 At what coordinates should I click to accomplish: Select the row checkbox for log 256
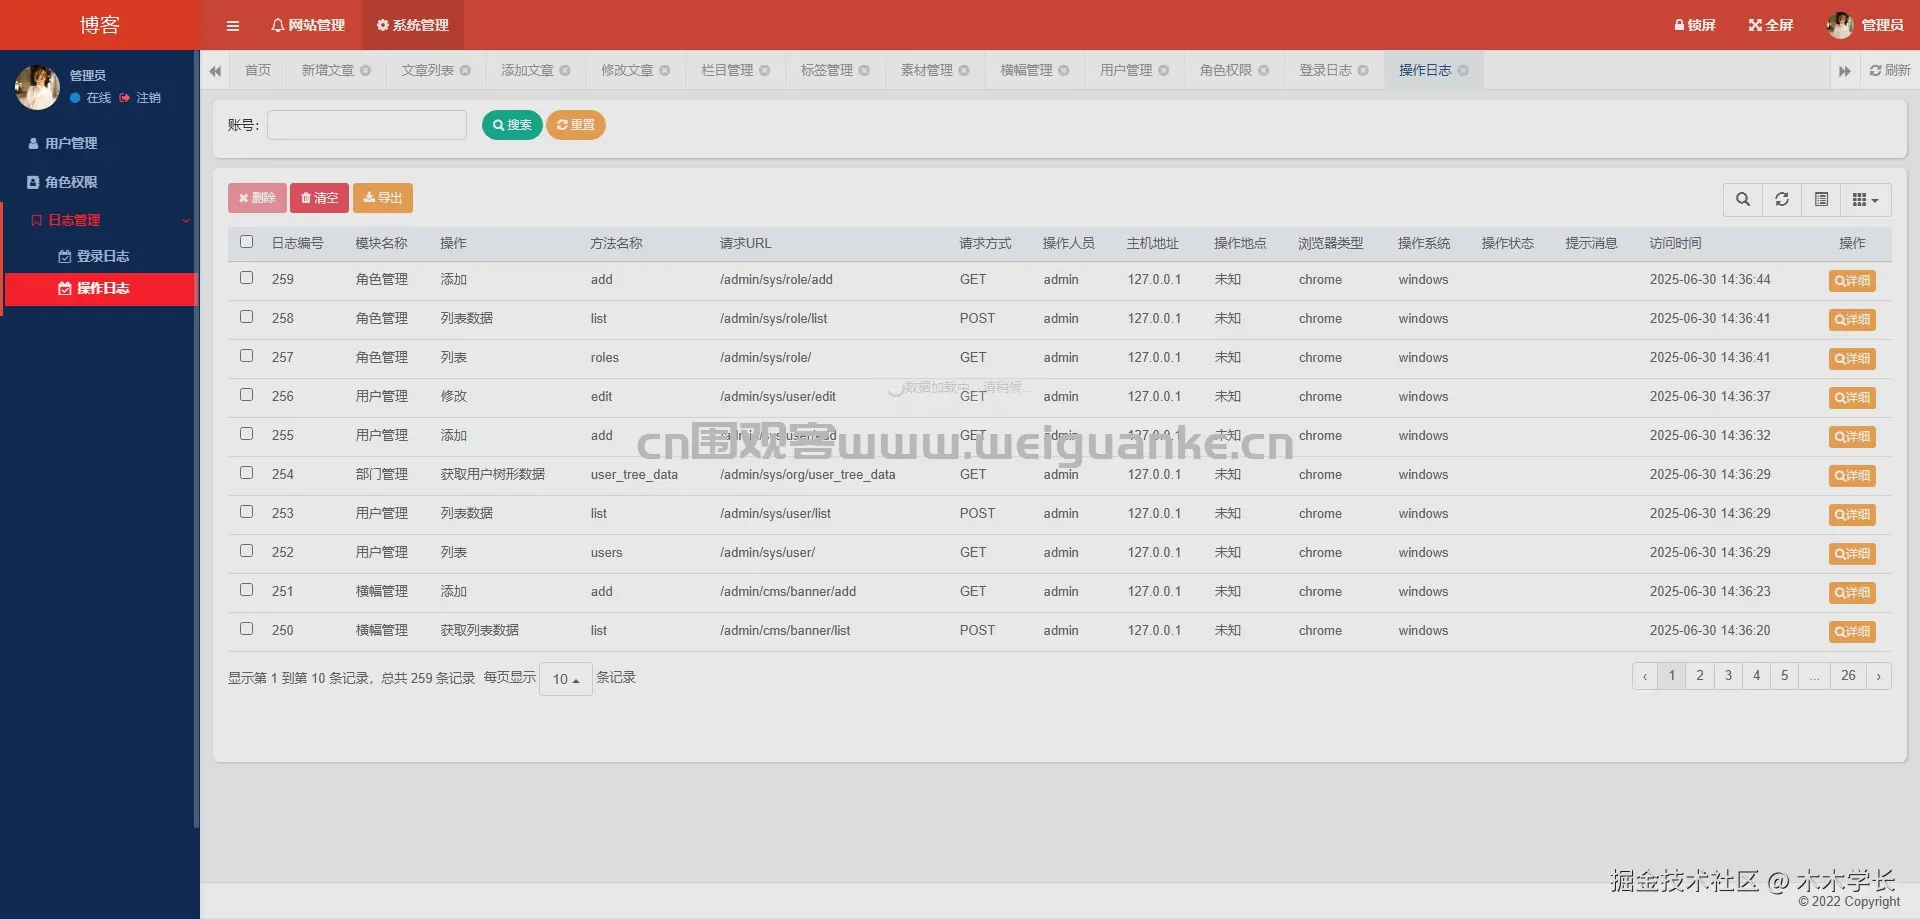tap(247, 395)
